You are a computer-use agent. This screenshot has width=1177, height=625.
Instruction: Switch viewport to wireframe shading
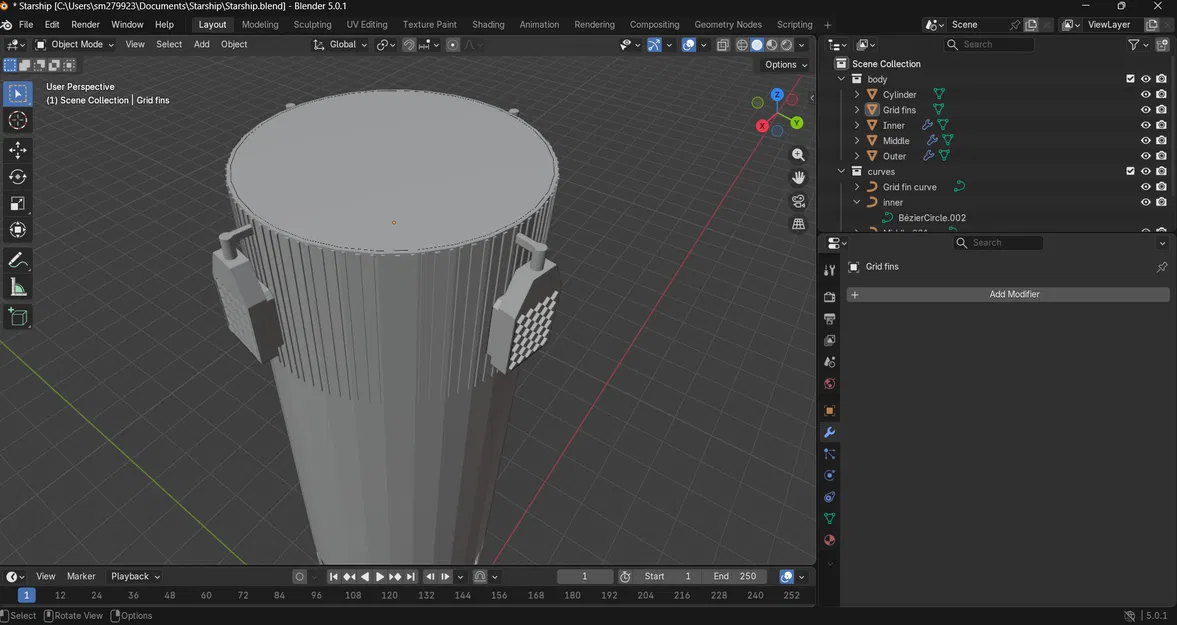742,44
